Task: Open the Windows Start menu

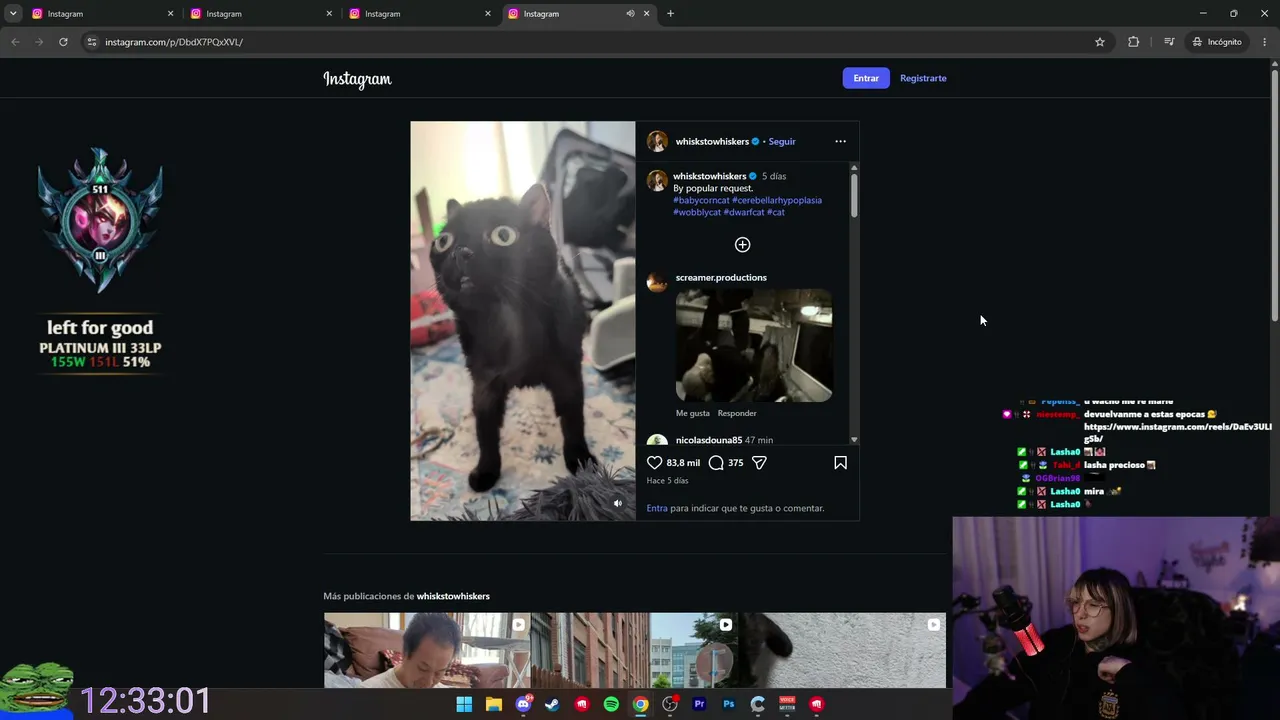Action: coord(464,704)
